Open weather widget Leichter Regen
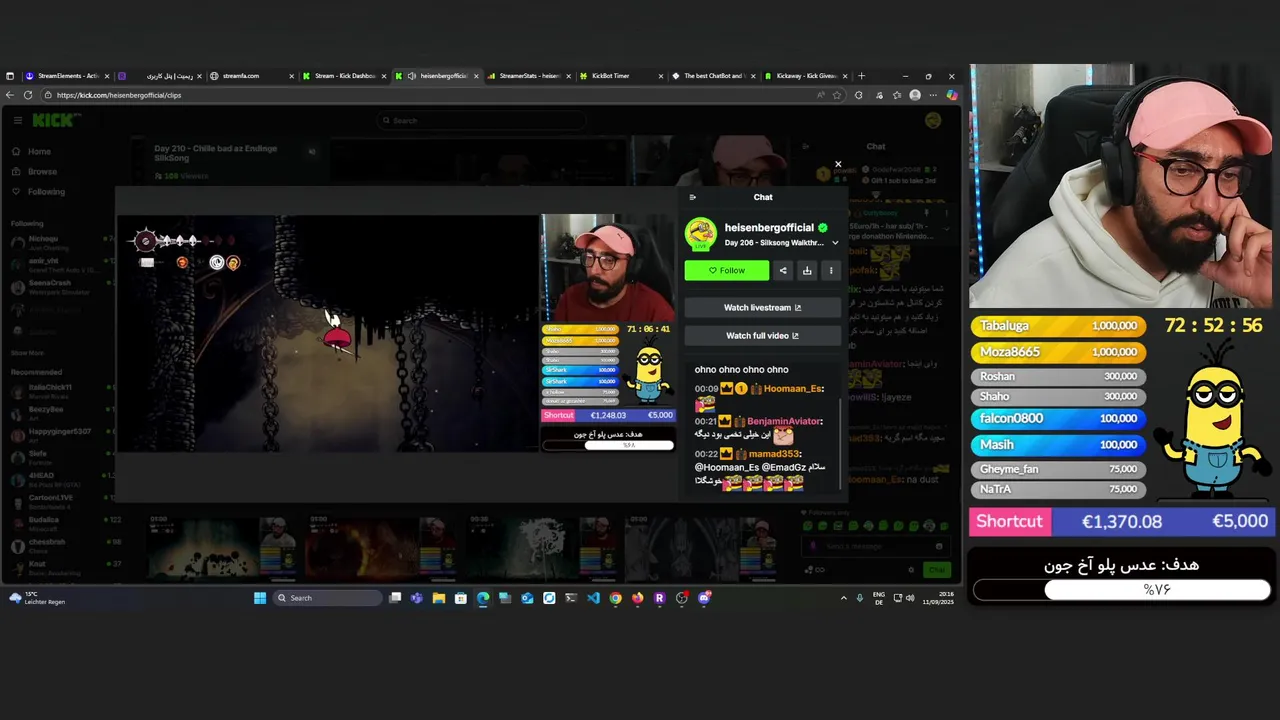1280x720 pixels. 36,598
